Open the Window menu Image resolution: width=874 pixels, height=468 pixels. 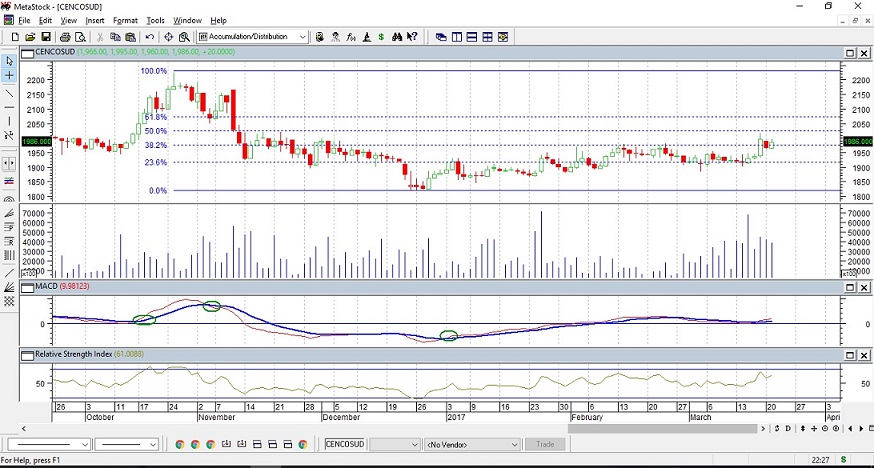click(187, 21)
